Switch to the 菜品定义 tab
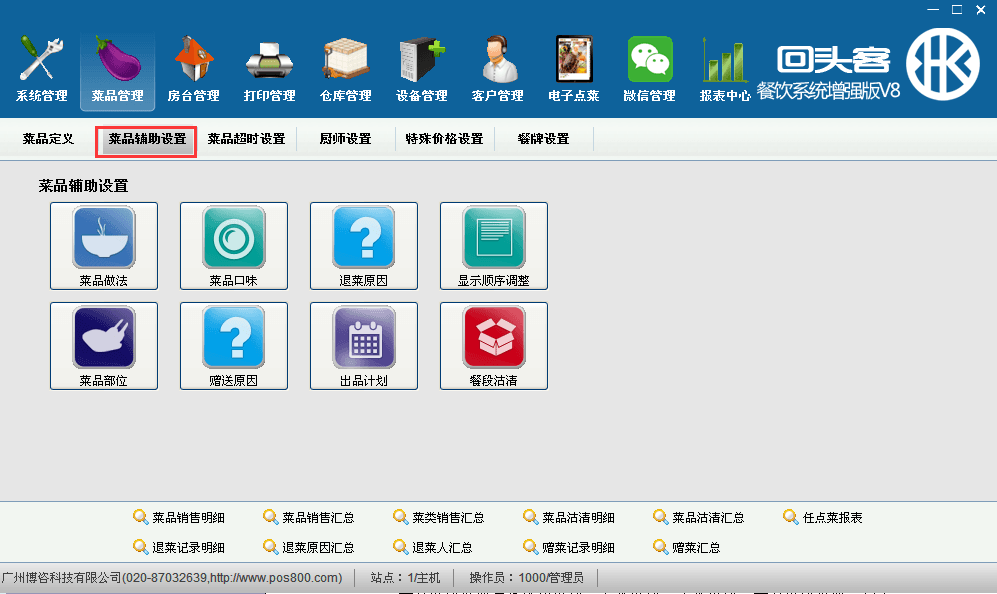This screenshot has height=594, width=997. (x=49, y=139)
